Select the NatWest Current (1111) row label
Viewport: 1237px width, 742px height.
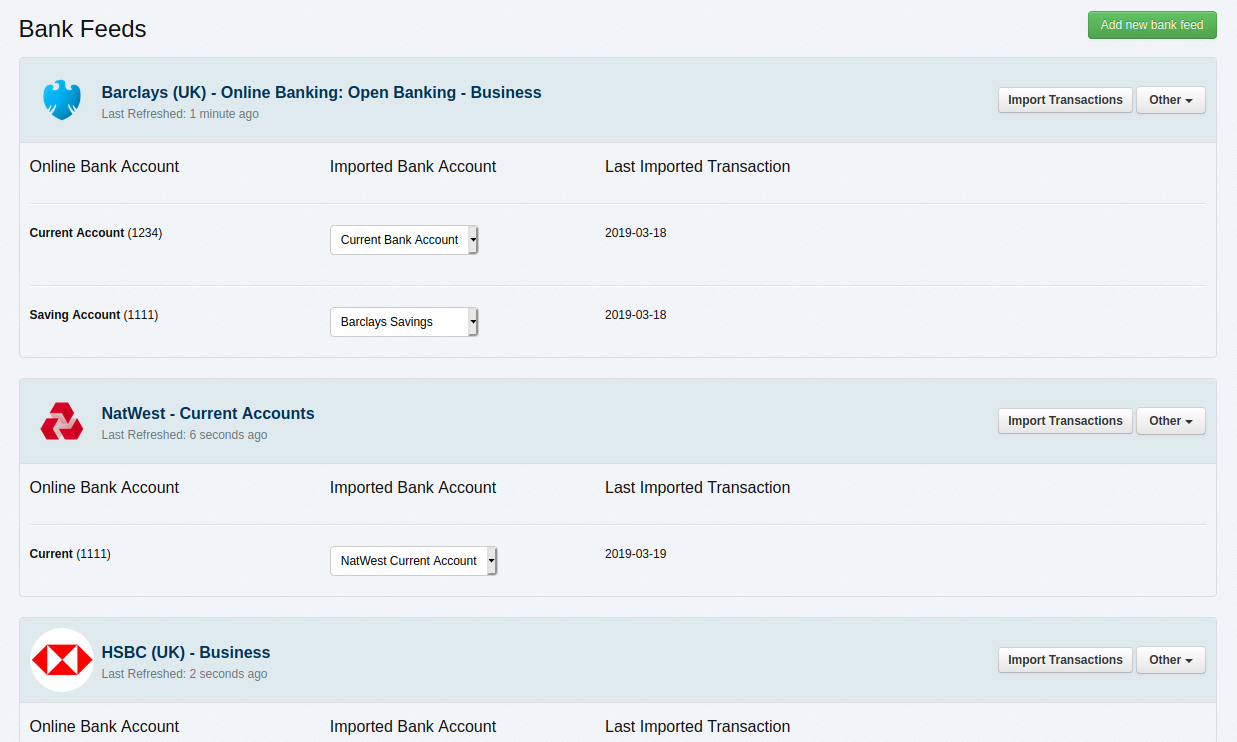point(70,554)
